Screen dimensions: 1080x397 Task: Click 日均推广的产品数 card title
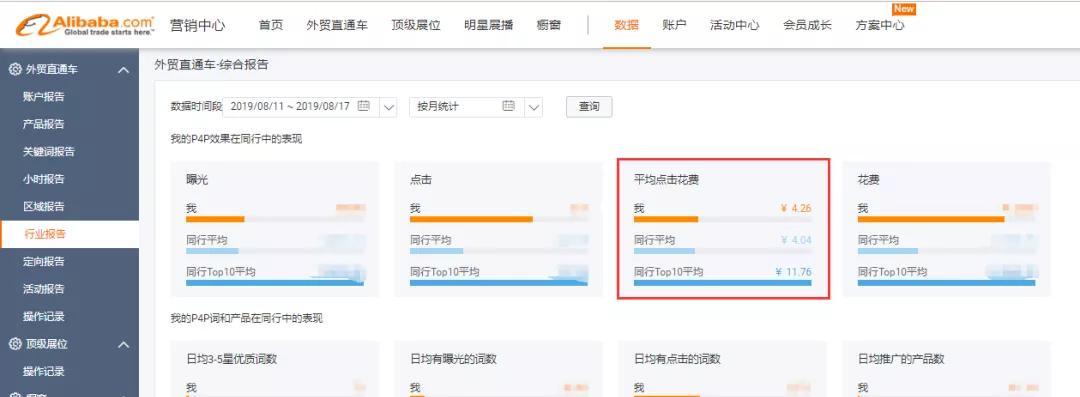point(901,359)
